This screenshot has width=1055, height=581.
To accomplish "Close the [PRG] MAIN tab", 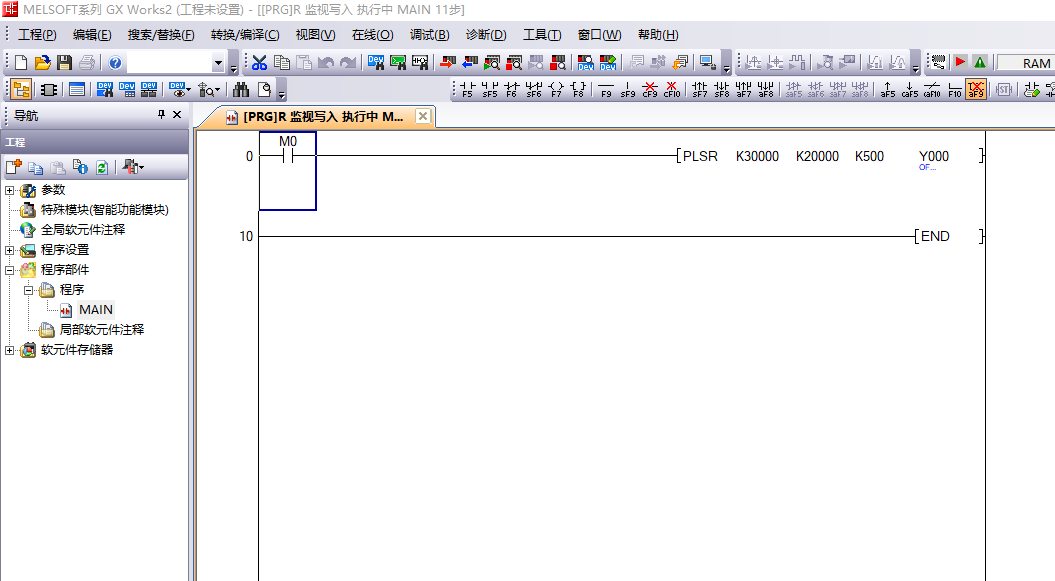I will [423, 117].
